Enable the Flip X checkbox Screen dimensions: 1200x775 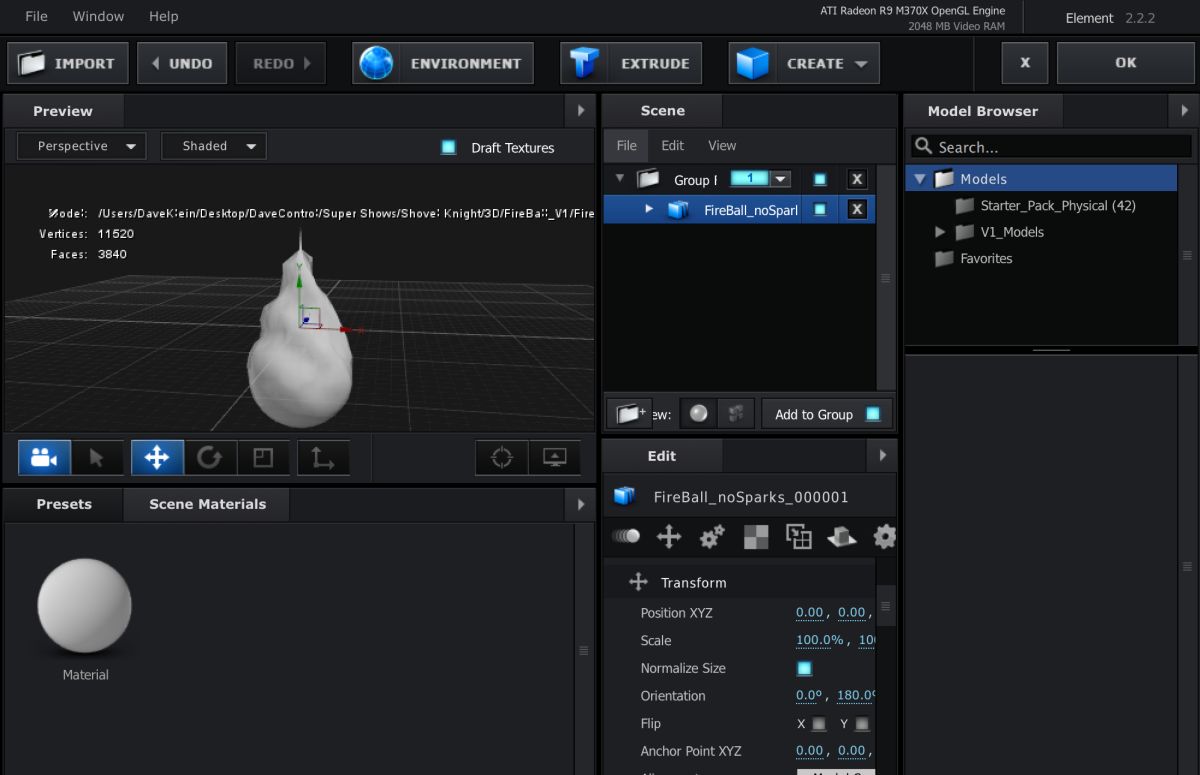point(819,724)
